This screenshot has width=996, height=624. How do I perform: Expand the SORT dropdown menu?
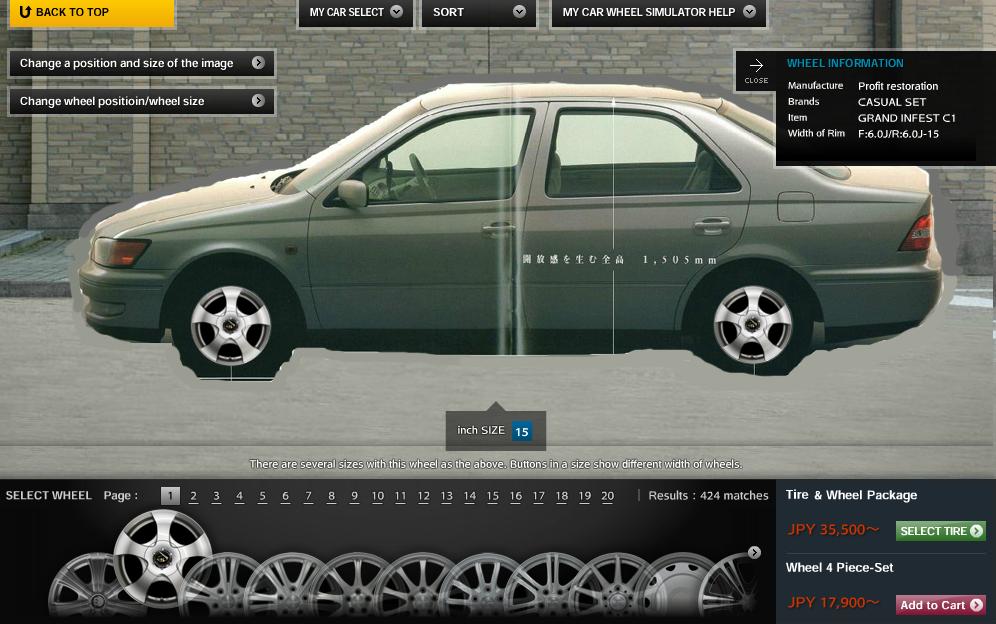(478, 13)
